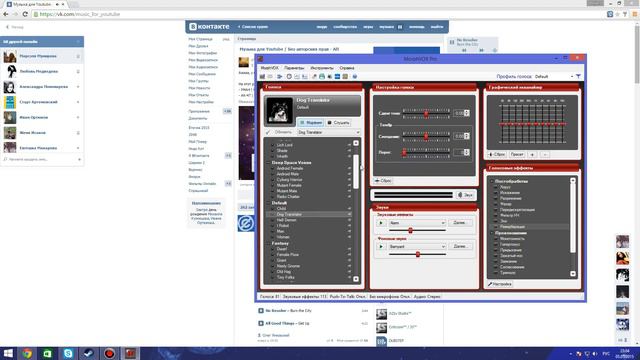Play the background sound
Screen dimensions: 640x360
(381, 247)
